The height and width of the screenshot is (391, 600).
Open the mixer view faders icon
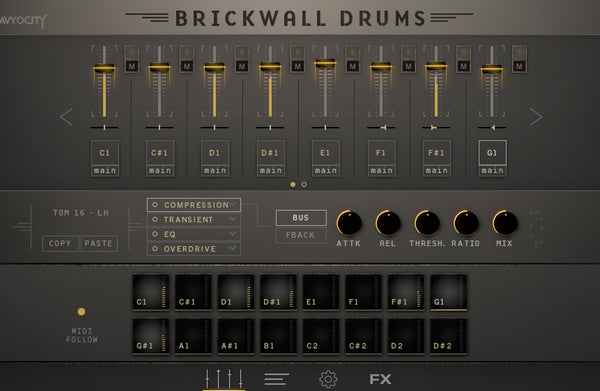pos(224,378)
